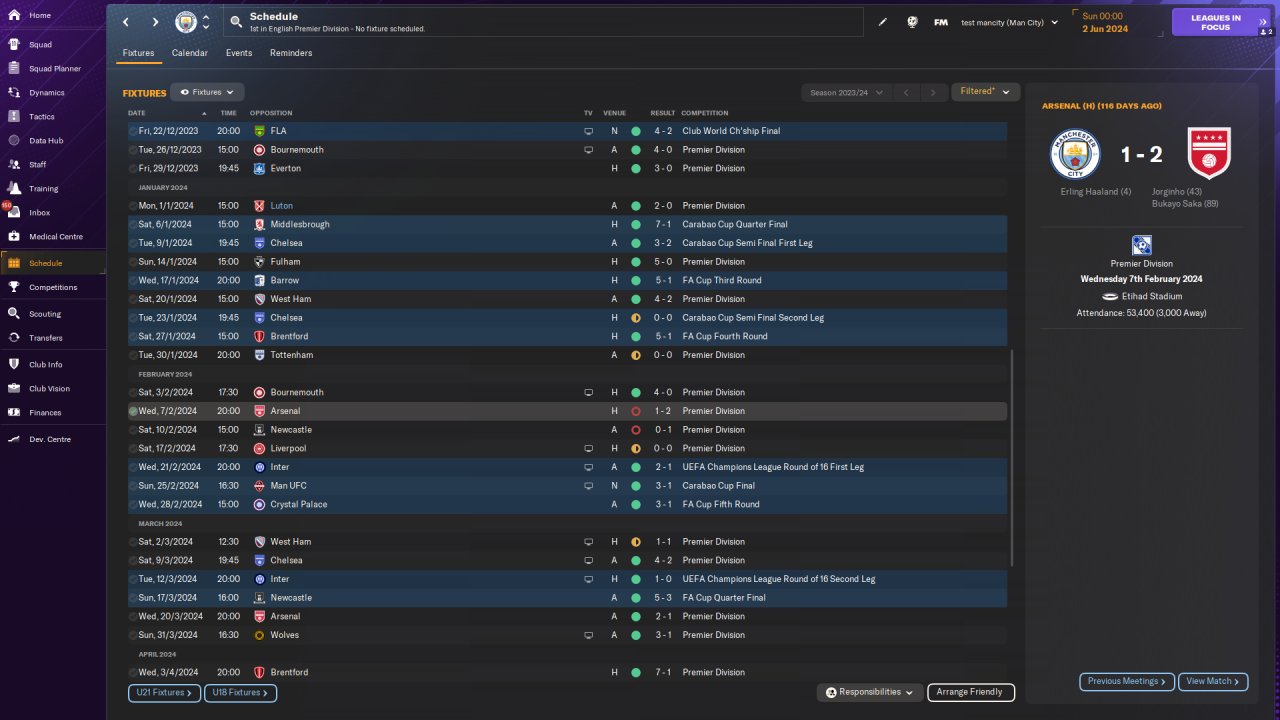The image size is (1280, 720).
Task: Untick the selector for the Wed 7/2/2024 Arsenal fixture
Action: tap(133, 411)
